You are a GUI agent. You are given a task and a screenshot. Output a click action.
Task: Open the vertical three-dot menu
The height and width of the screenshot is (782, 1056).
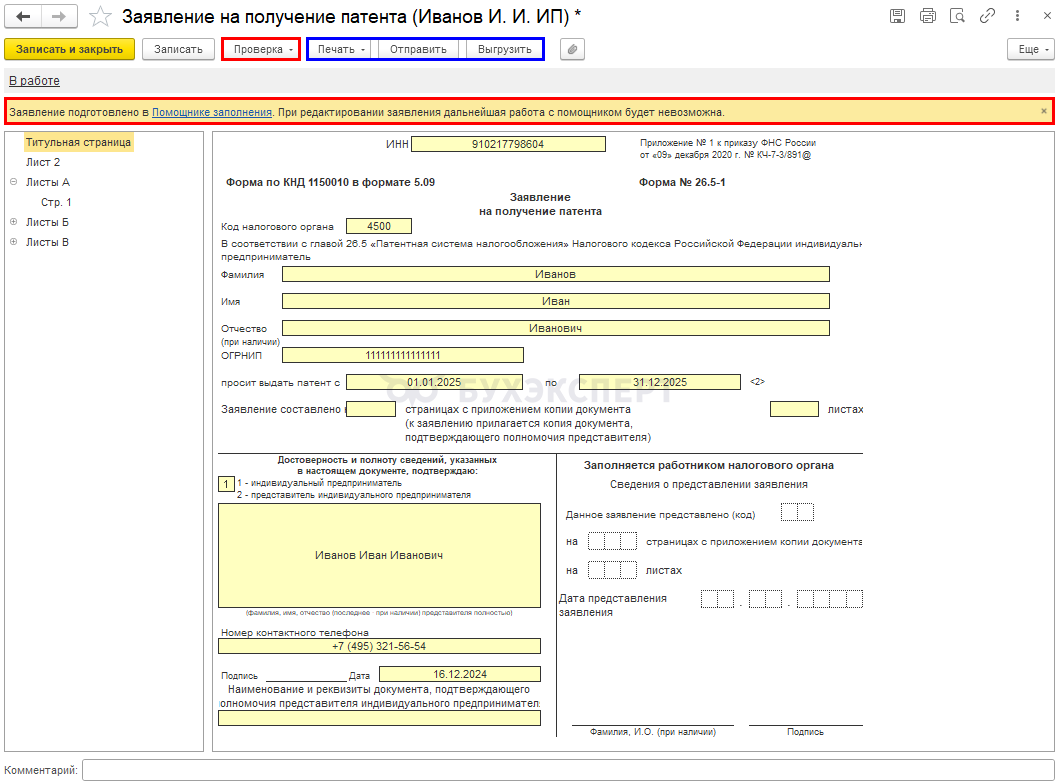point(1017,16)
